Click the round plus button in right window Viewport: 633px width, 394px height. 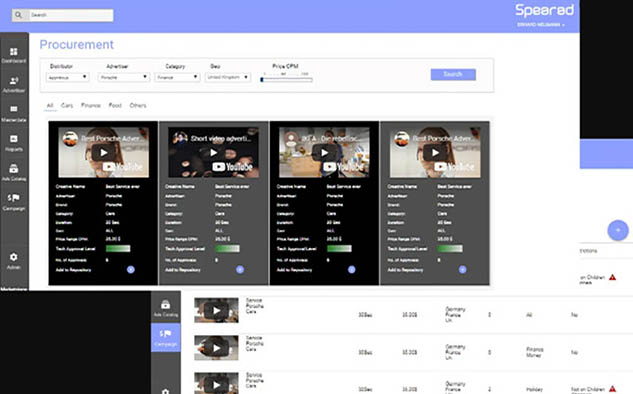pos(618,230)
